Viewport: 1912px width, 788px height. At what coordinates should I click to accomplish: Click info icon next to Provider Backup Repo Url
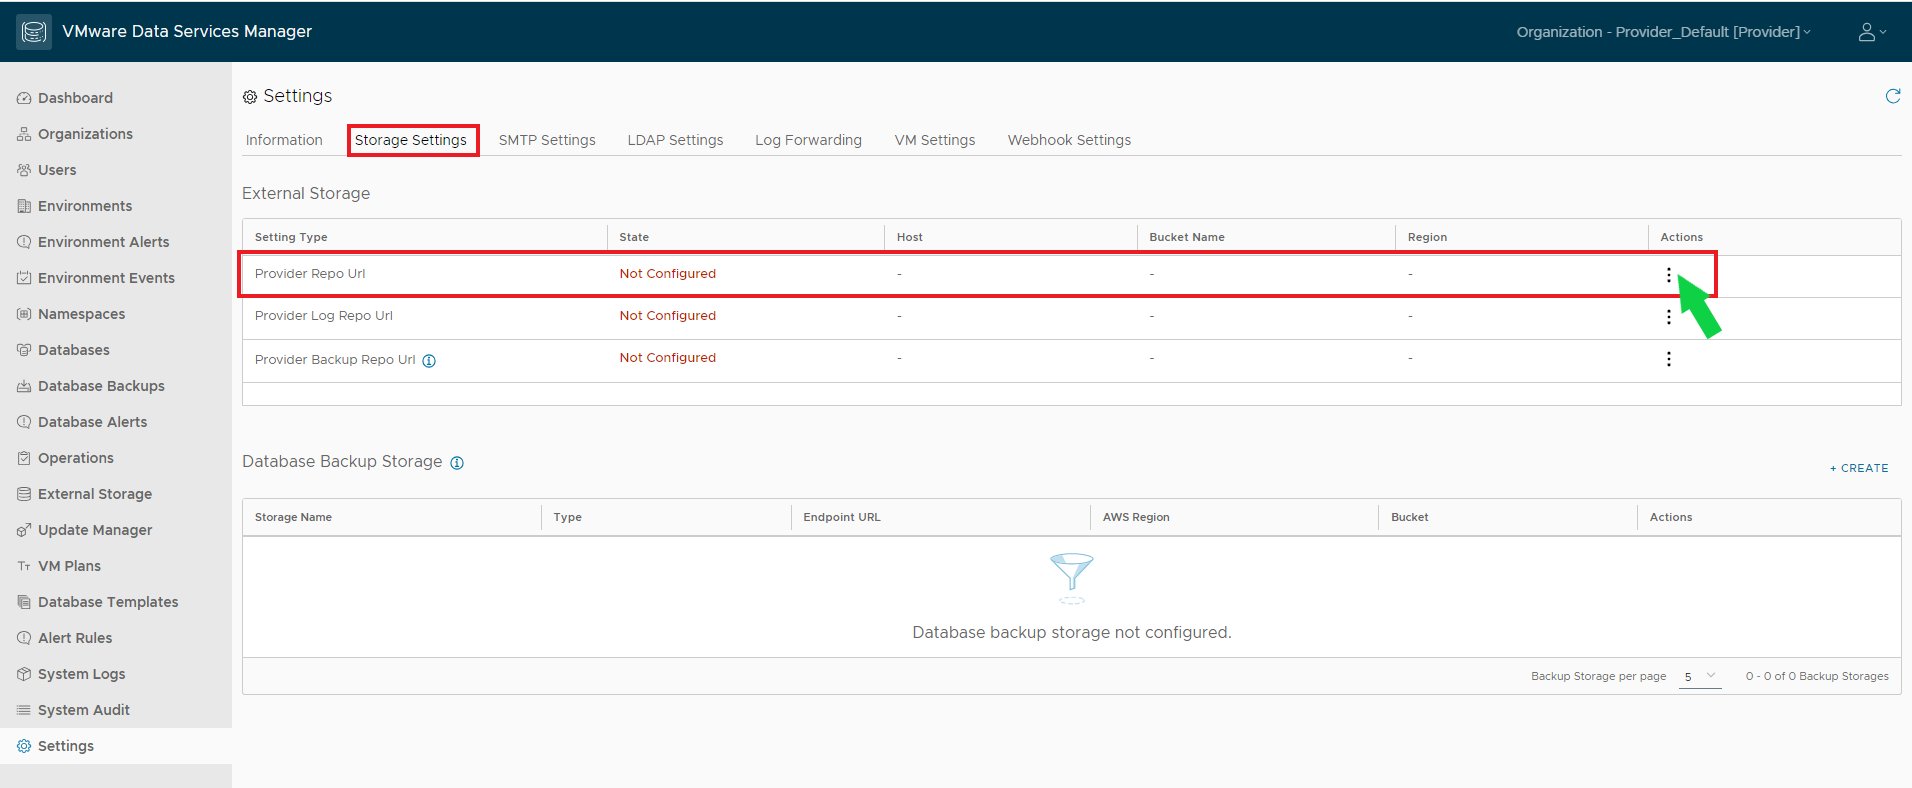[x=429, y=361]
